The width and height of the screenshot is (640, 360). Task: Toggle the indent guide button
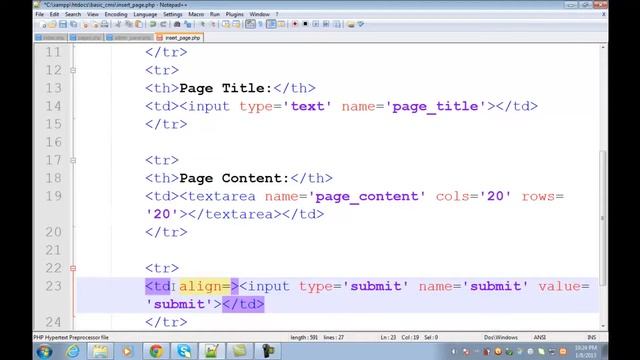click(271, 24)
